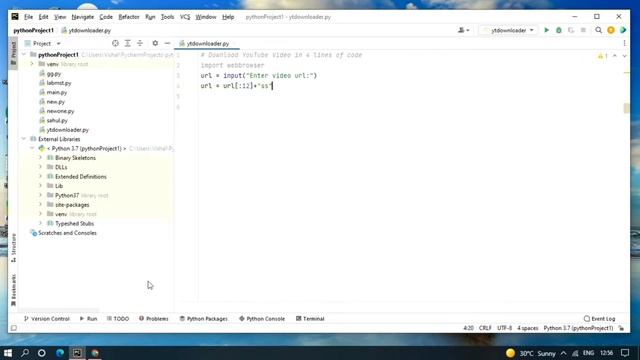640x360 pixels.
Task: Toggle the Project sidebar strip button
Action: click(x=13, y=53)
